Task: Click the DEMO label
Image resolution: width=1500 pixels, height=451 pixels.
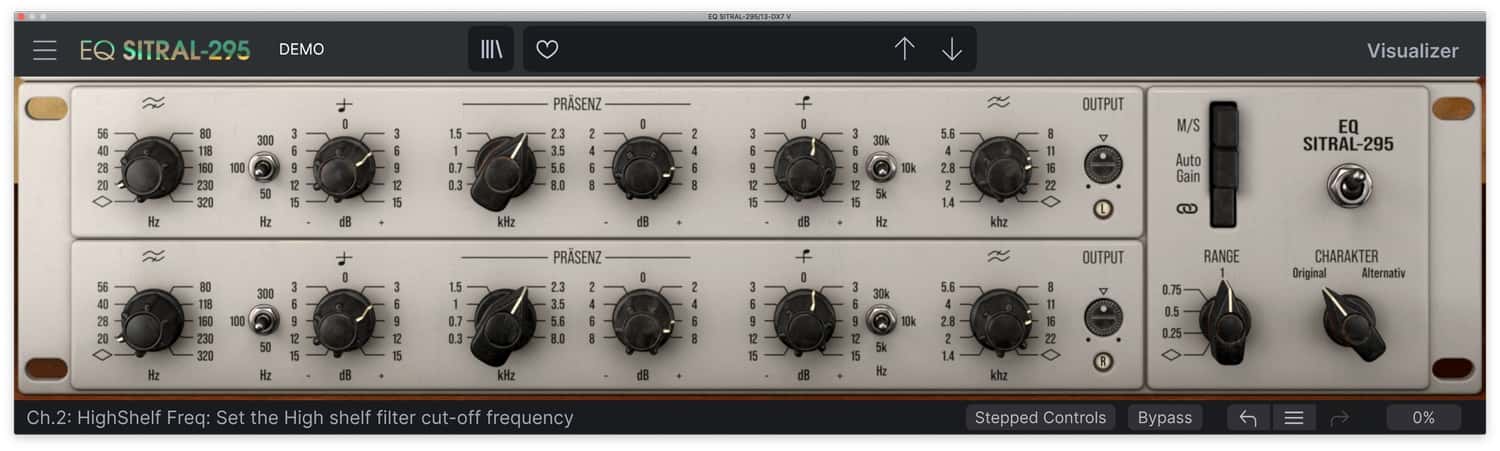Action: (301, 49)
